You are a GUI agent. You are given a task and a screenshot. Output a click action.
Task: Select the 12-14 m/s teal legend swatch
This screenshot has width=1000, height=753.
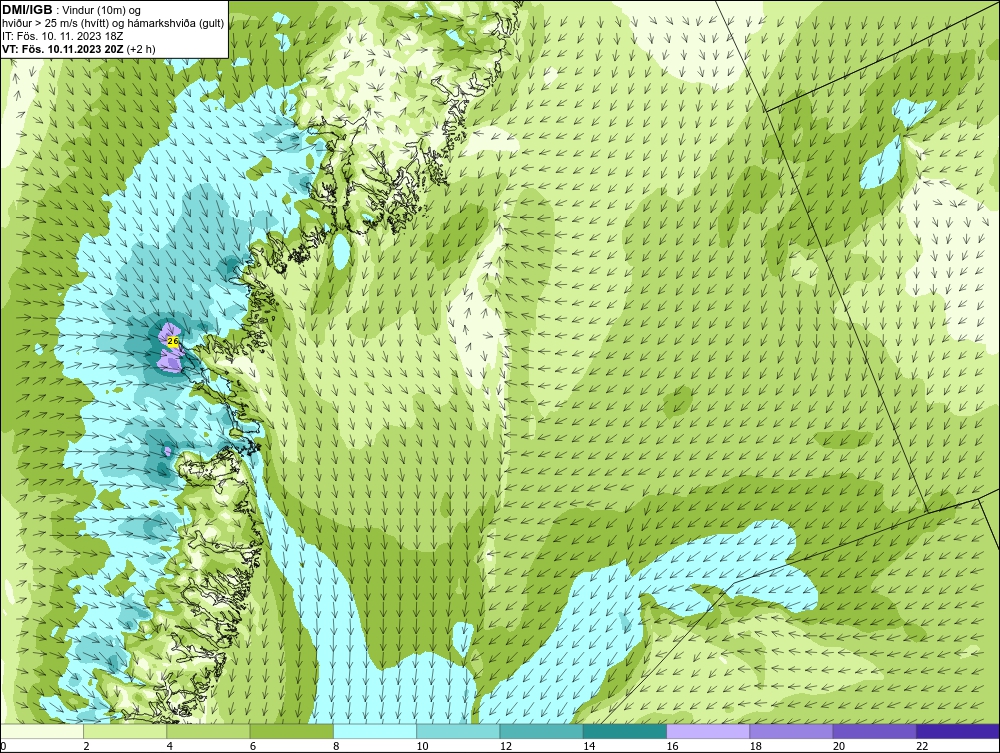[541, 731]
